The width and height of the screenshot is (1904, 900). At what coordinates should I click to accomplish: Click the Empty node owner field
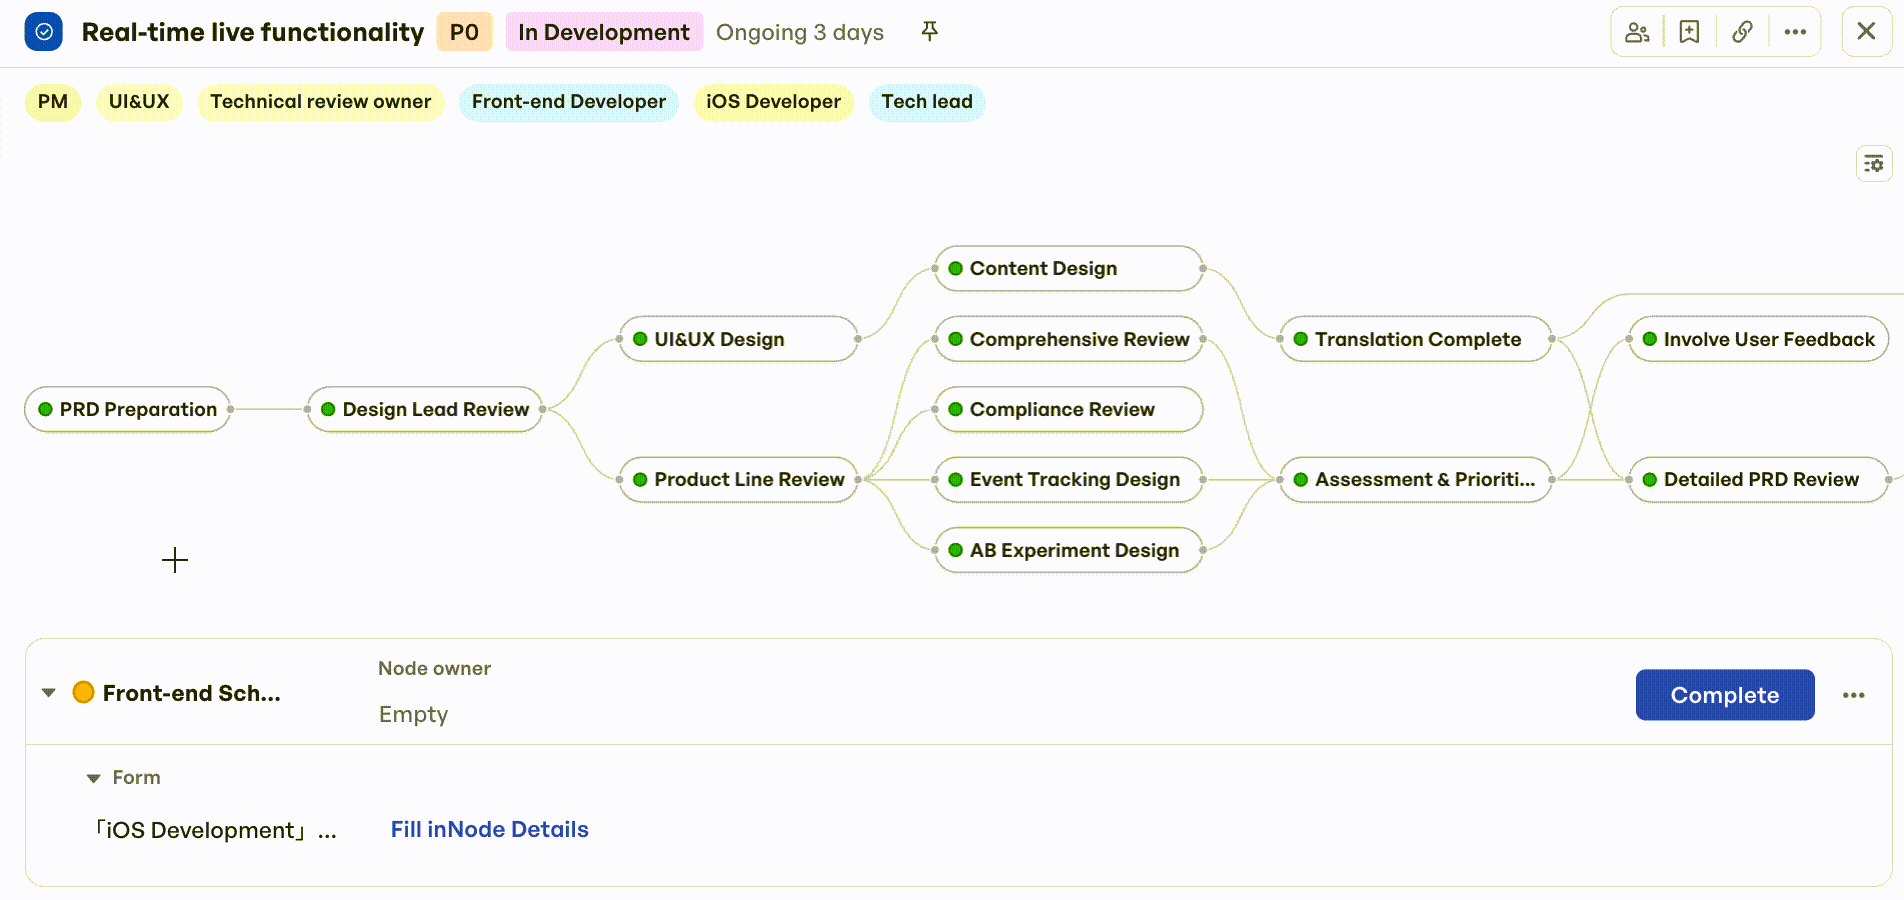point(413,714)
